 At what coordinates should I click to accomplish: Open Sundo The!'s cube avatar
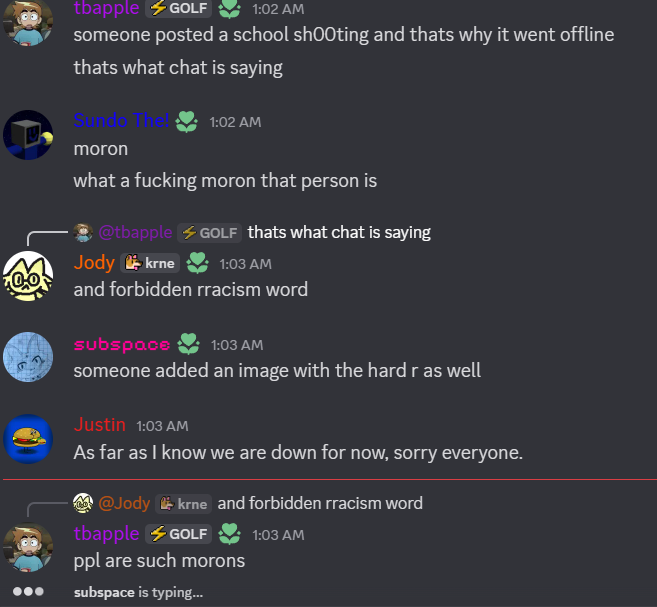point(28,135)
